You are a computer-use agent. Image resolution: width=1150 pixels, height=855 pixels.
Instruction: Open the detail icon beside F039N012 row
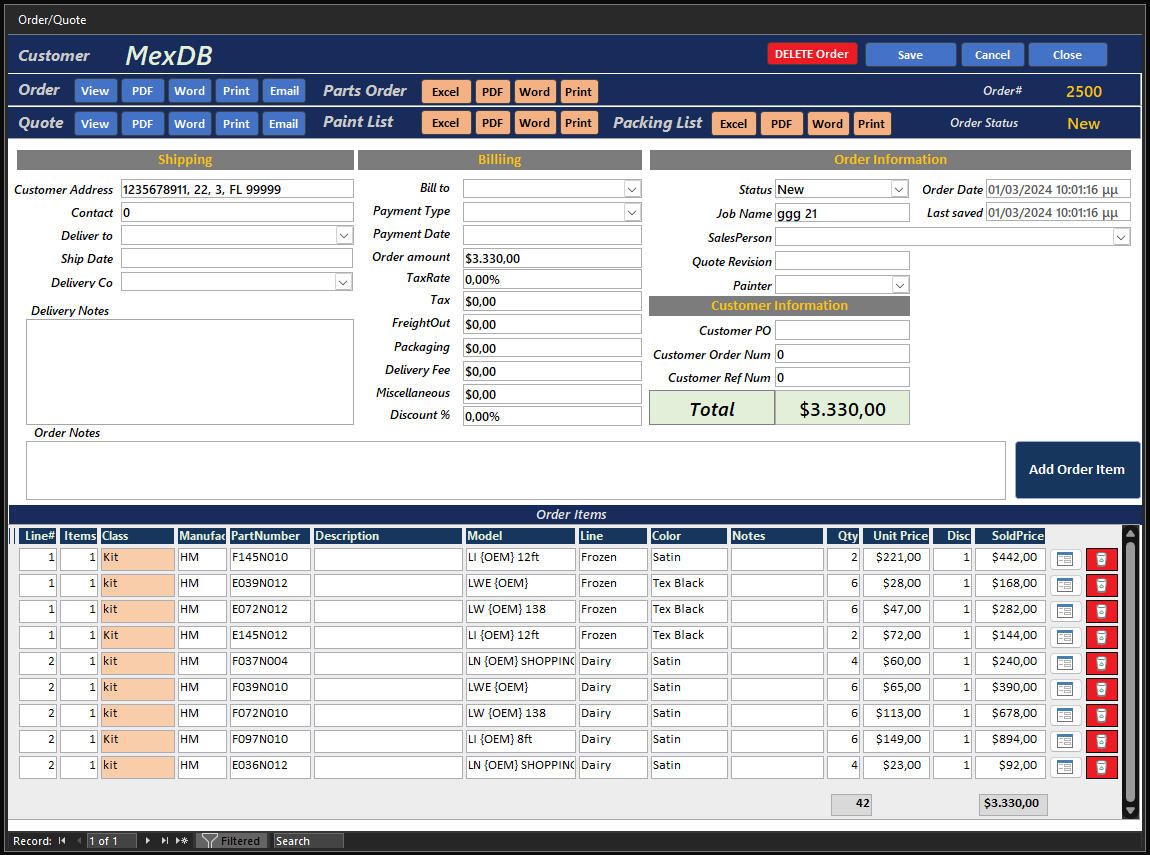[1064, 584]
